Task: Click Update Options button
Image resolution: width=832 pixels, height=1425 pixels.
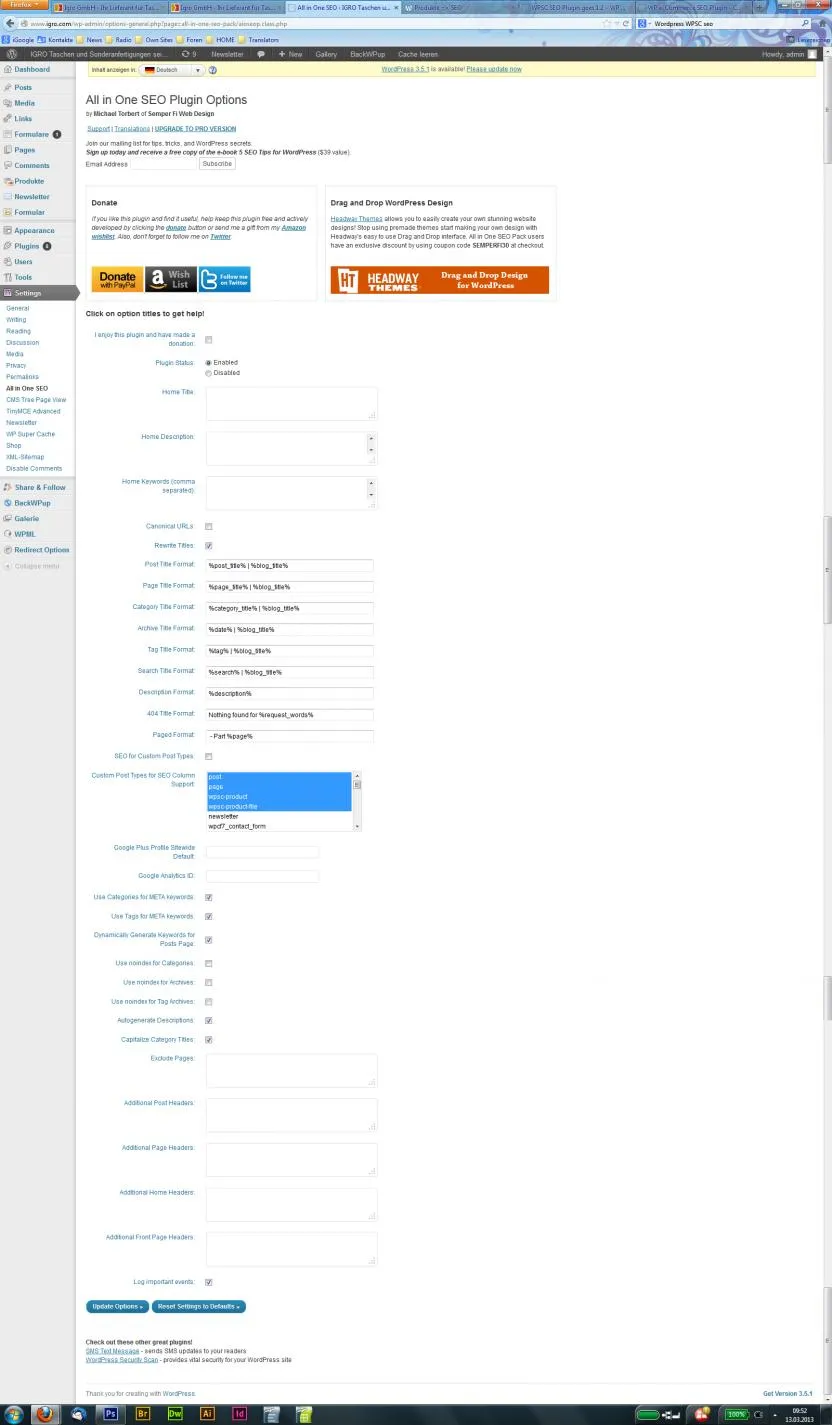Action: (117, 1307)
